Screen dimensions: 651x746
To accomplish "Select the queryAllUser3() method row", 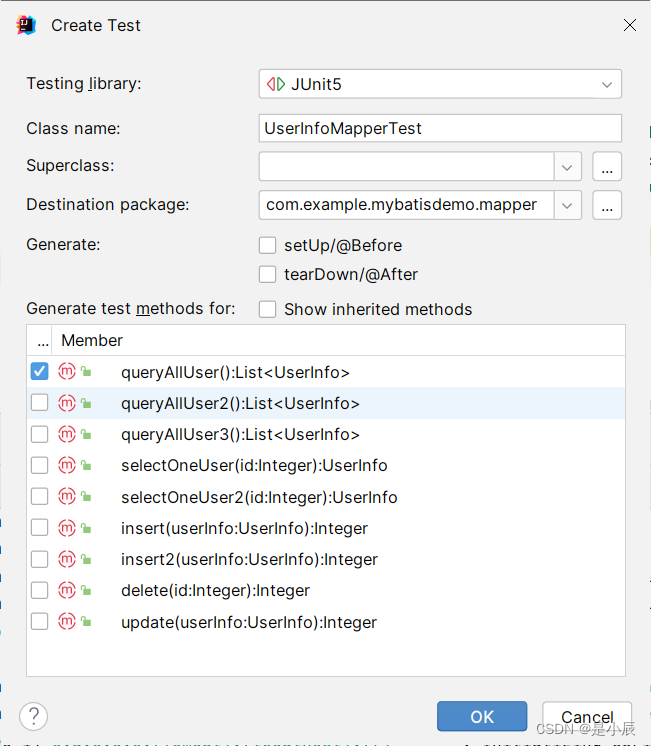I will [240, 434].
